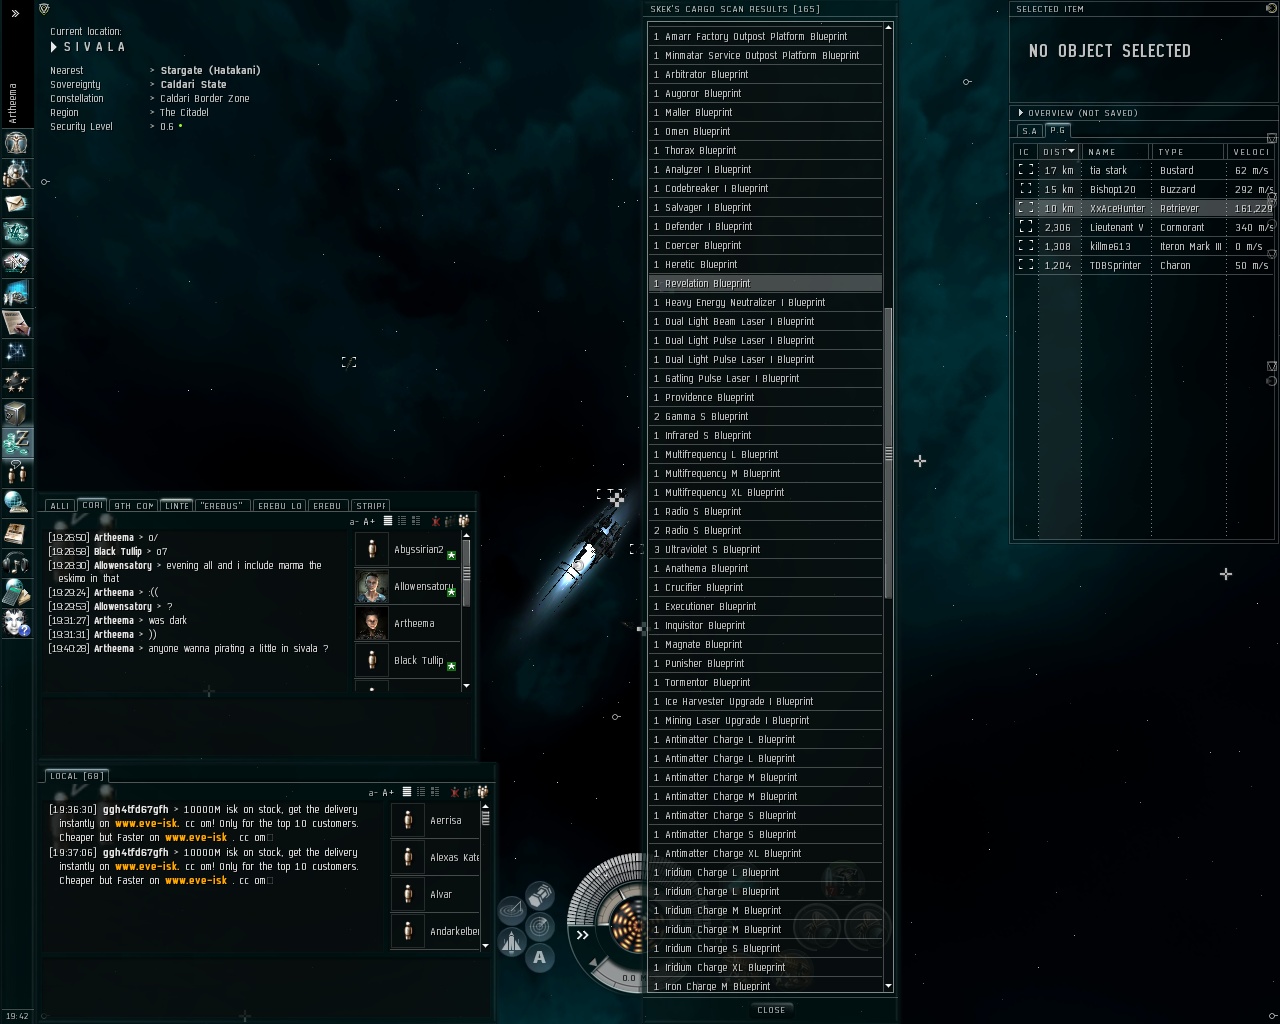This screenshot has width=1280, height=1024.
Task: Decrease corp chat font size with a-
Action: [354, 522]
